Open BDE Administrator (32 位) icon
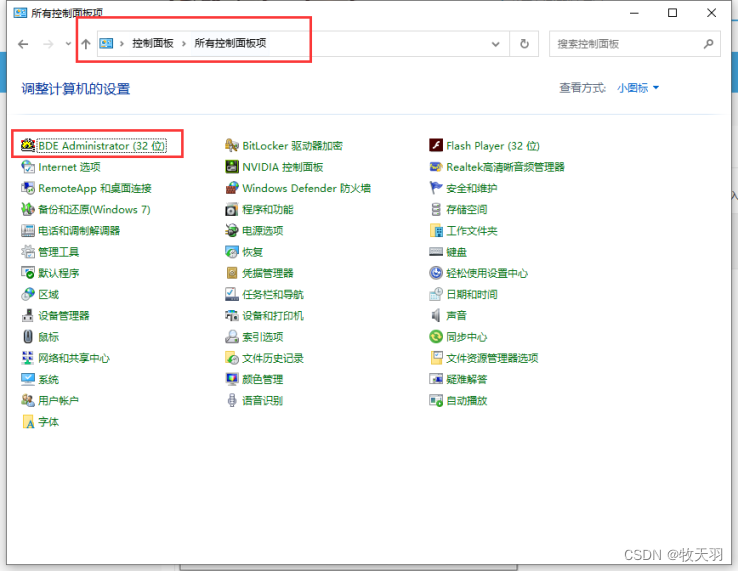 tap(28, 145)
